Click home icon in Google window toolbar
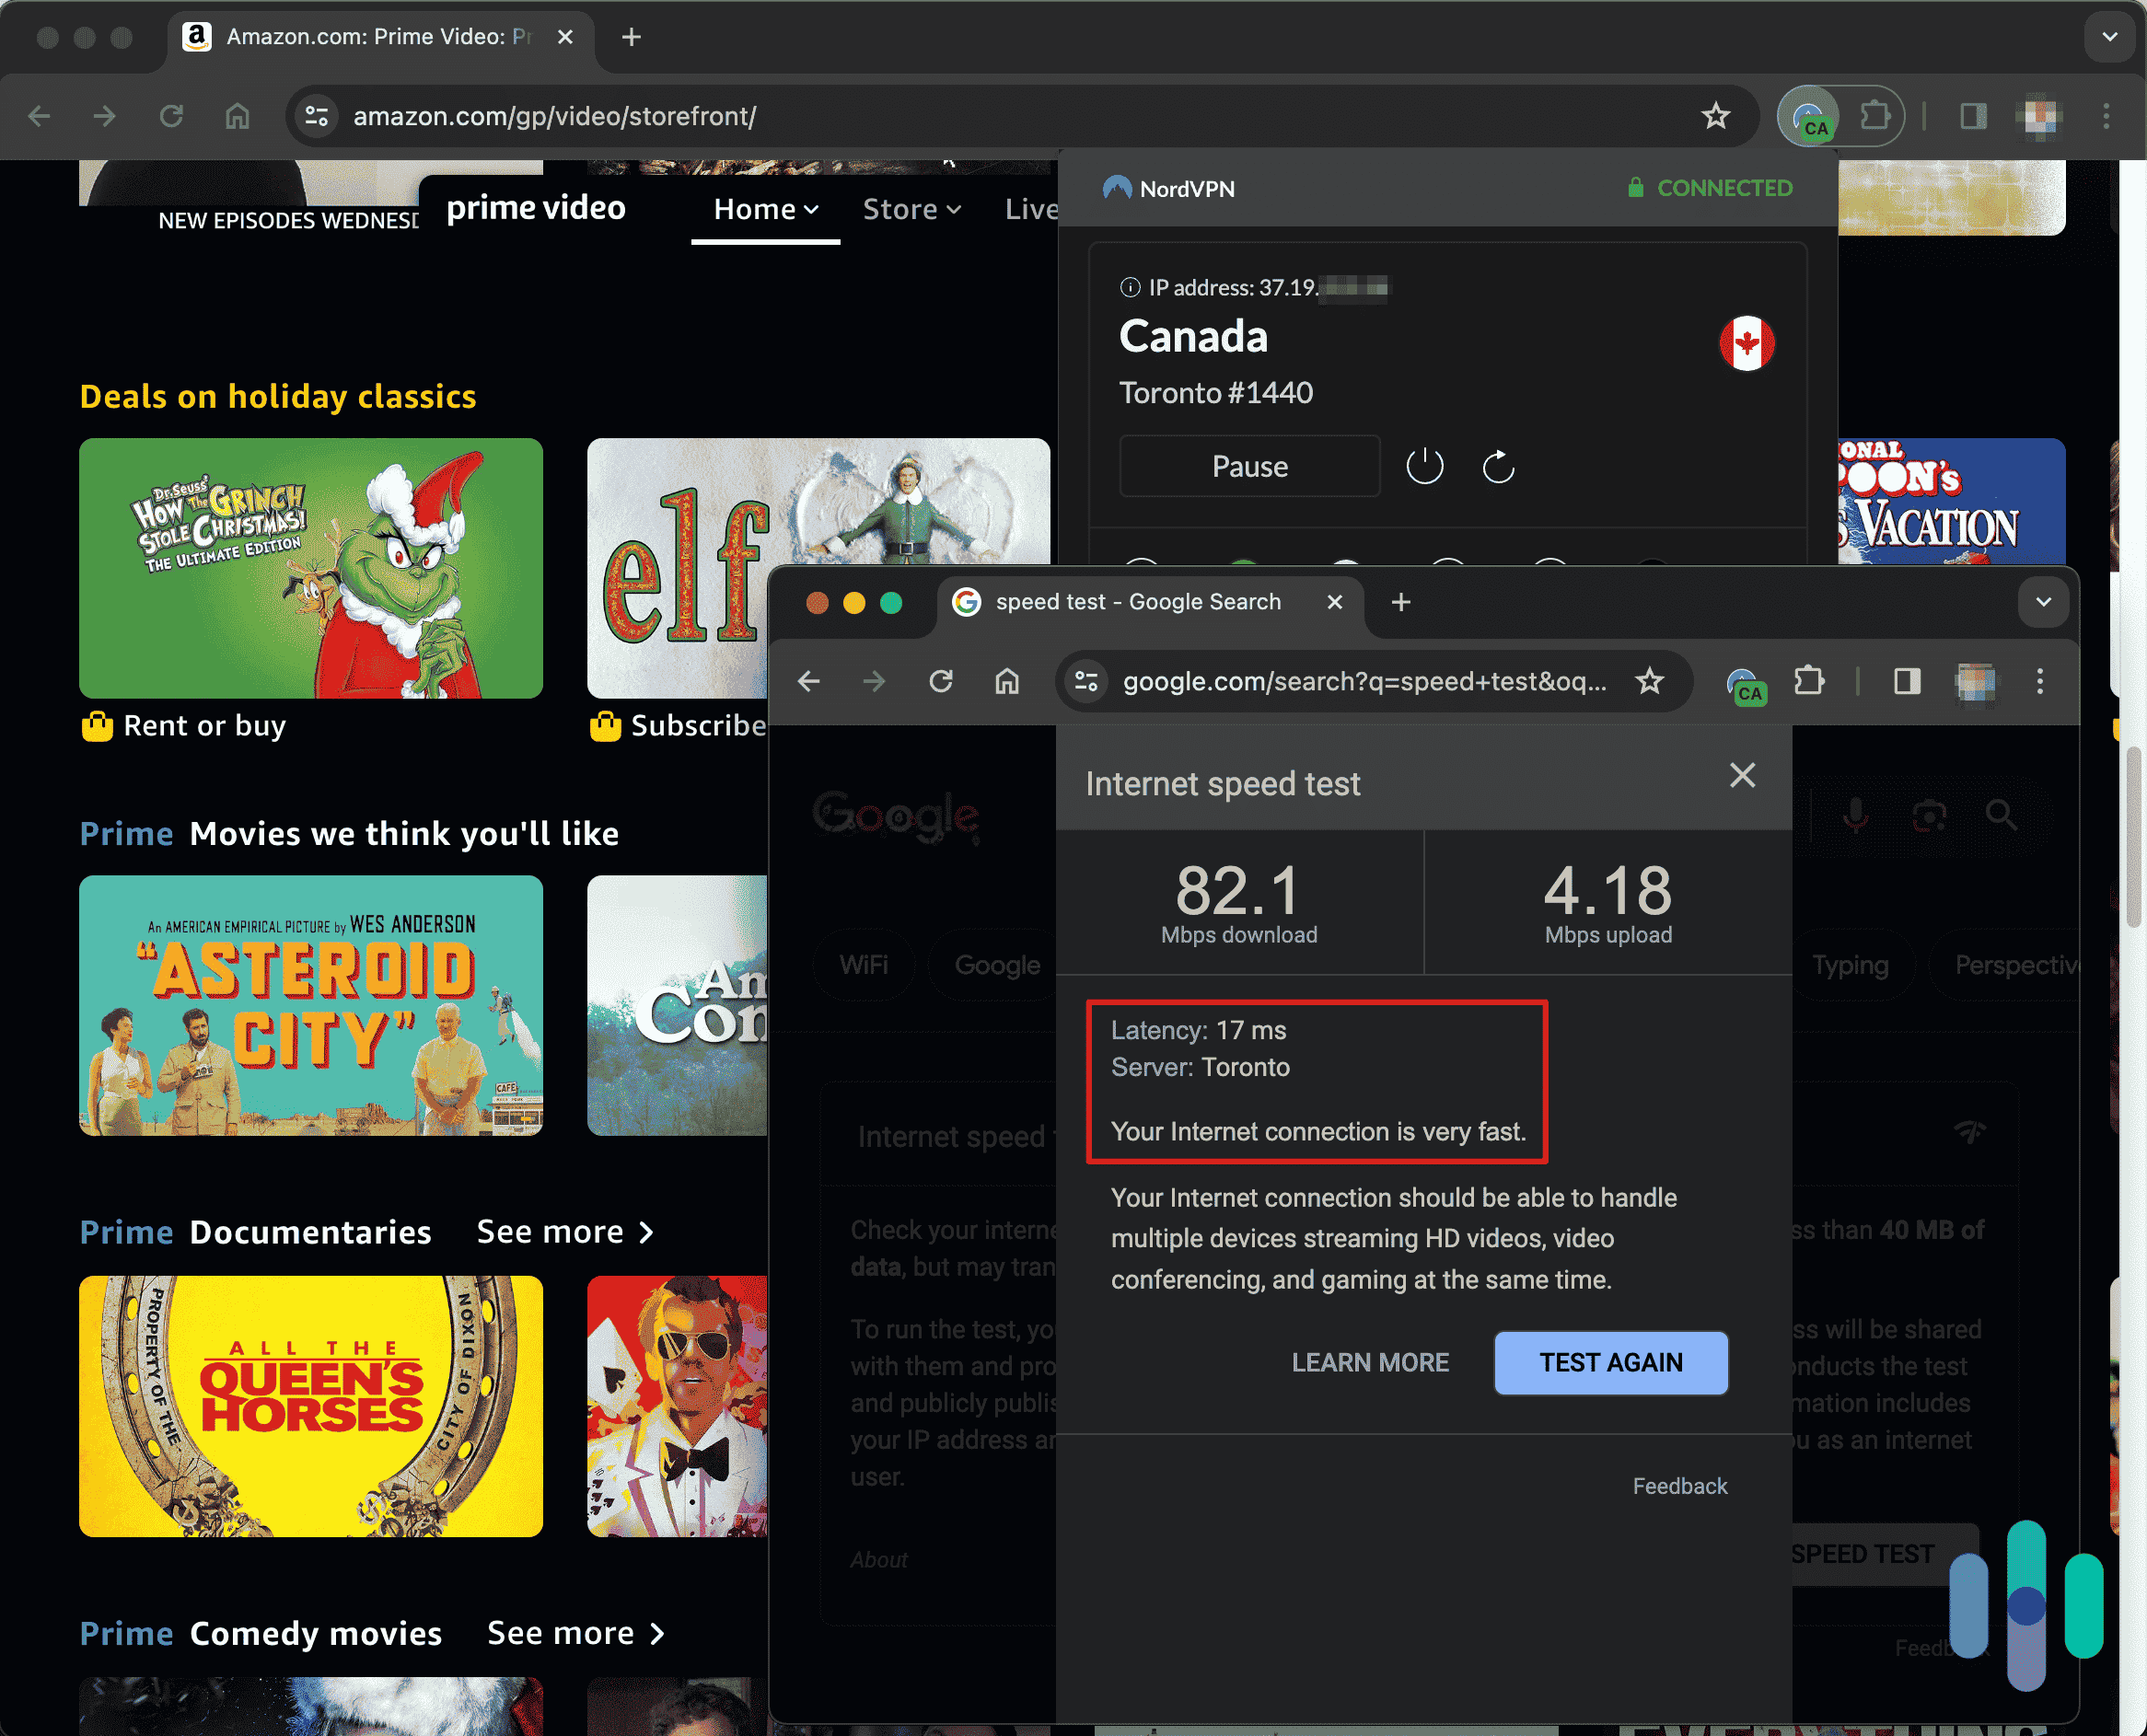The image size is (2147, 1736). click(1007, 681)
